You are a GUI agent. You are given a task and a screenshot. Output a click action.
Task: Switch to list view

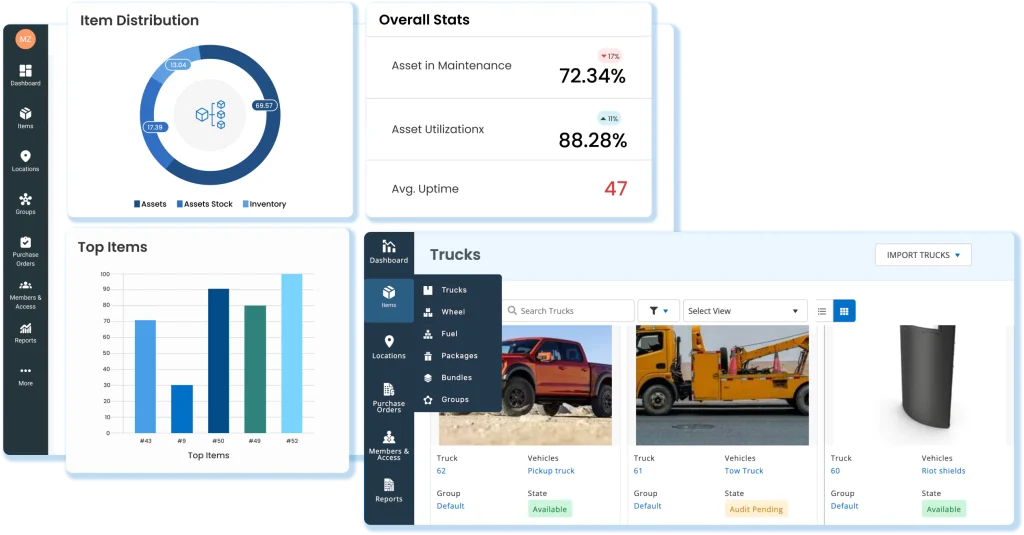coord(822,311)
